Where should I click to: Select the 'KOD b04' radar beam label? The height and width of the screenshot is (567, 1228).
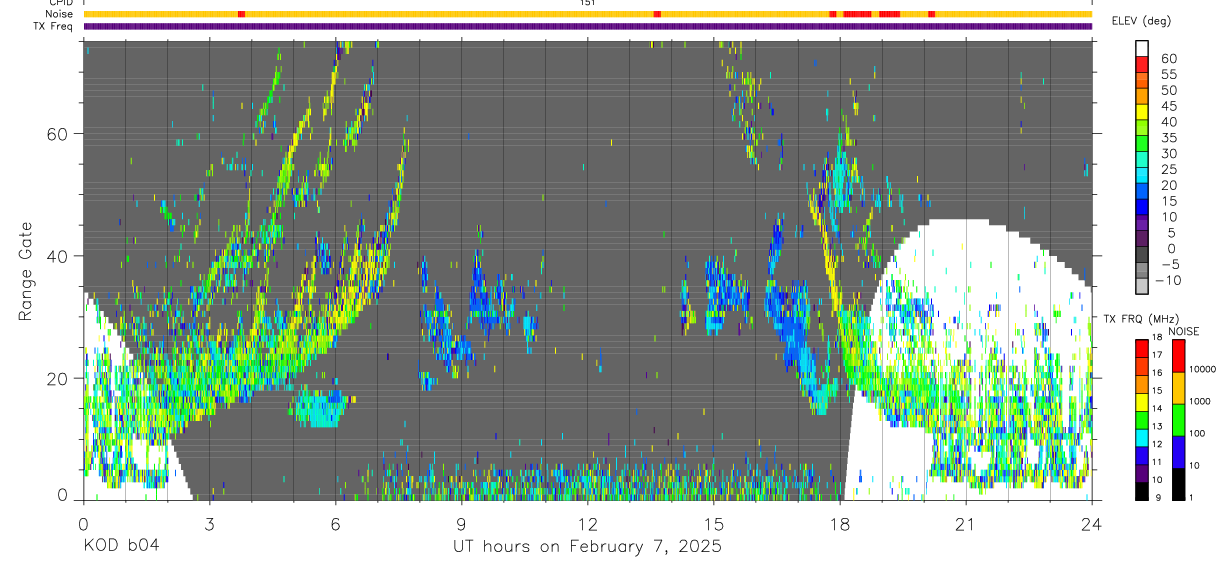(121, 546)
